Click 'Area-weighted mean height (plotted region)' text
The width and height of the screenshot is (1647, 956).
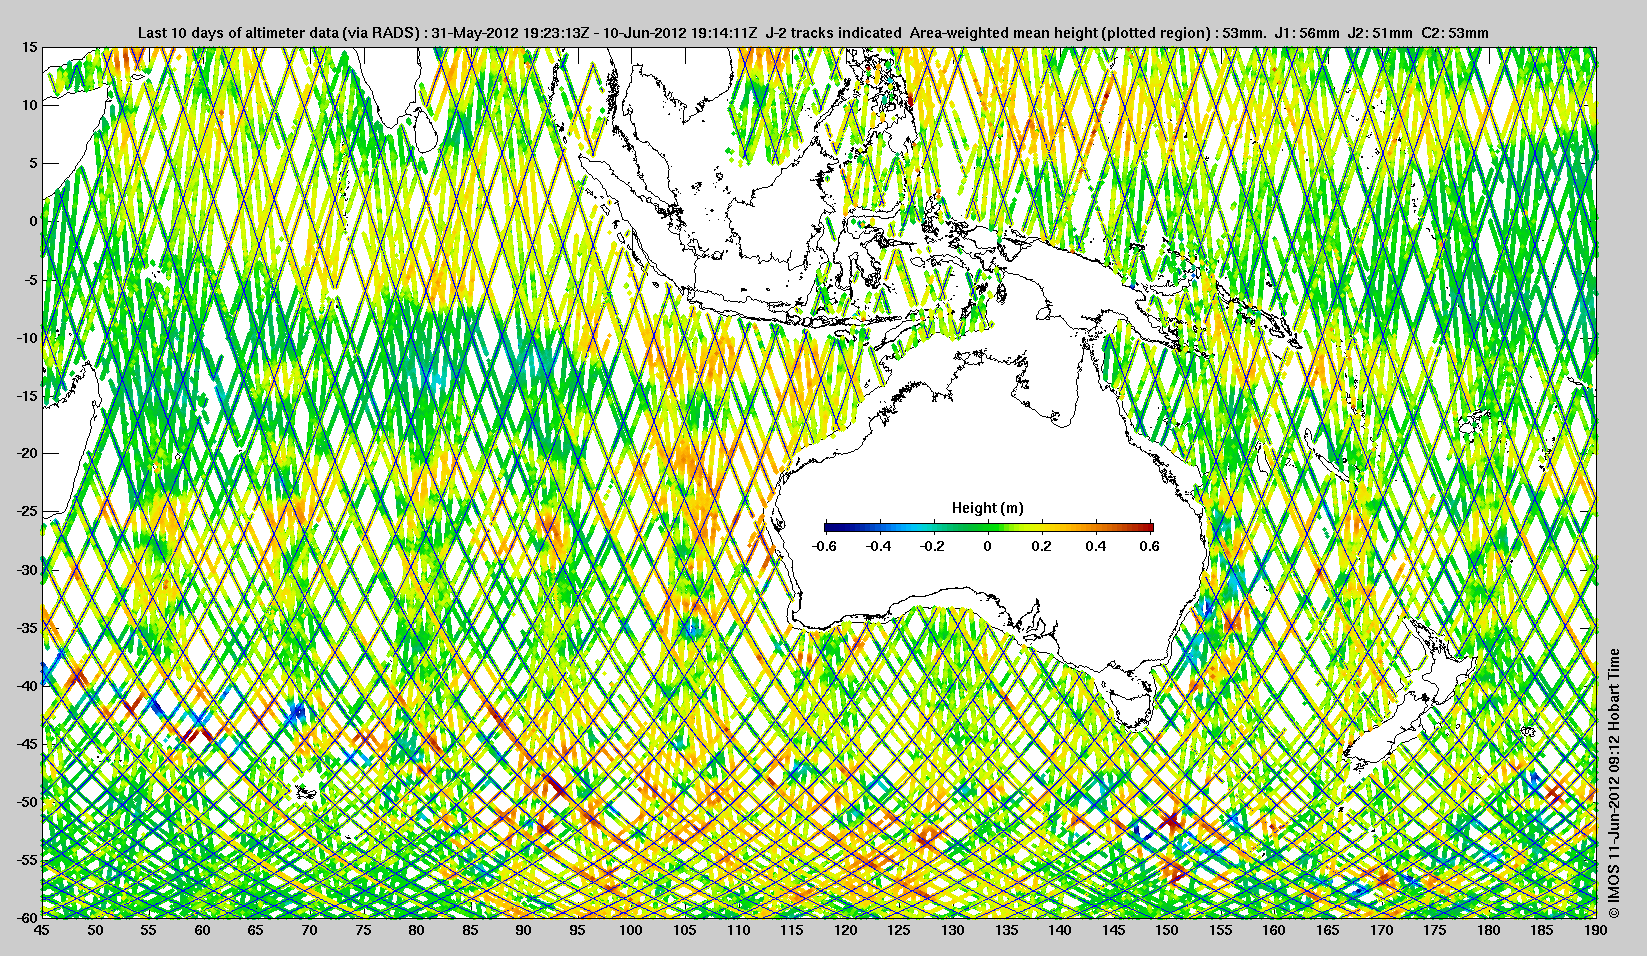(x=1061, y=33)
